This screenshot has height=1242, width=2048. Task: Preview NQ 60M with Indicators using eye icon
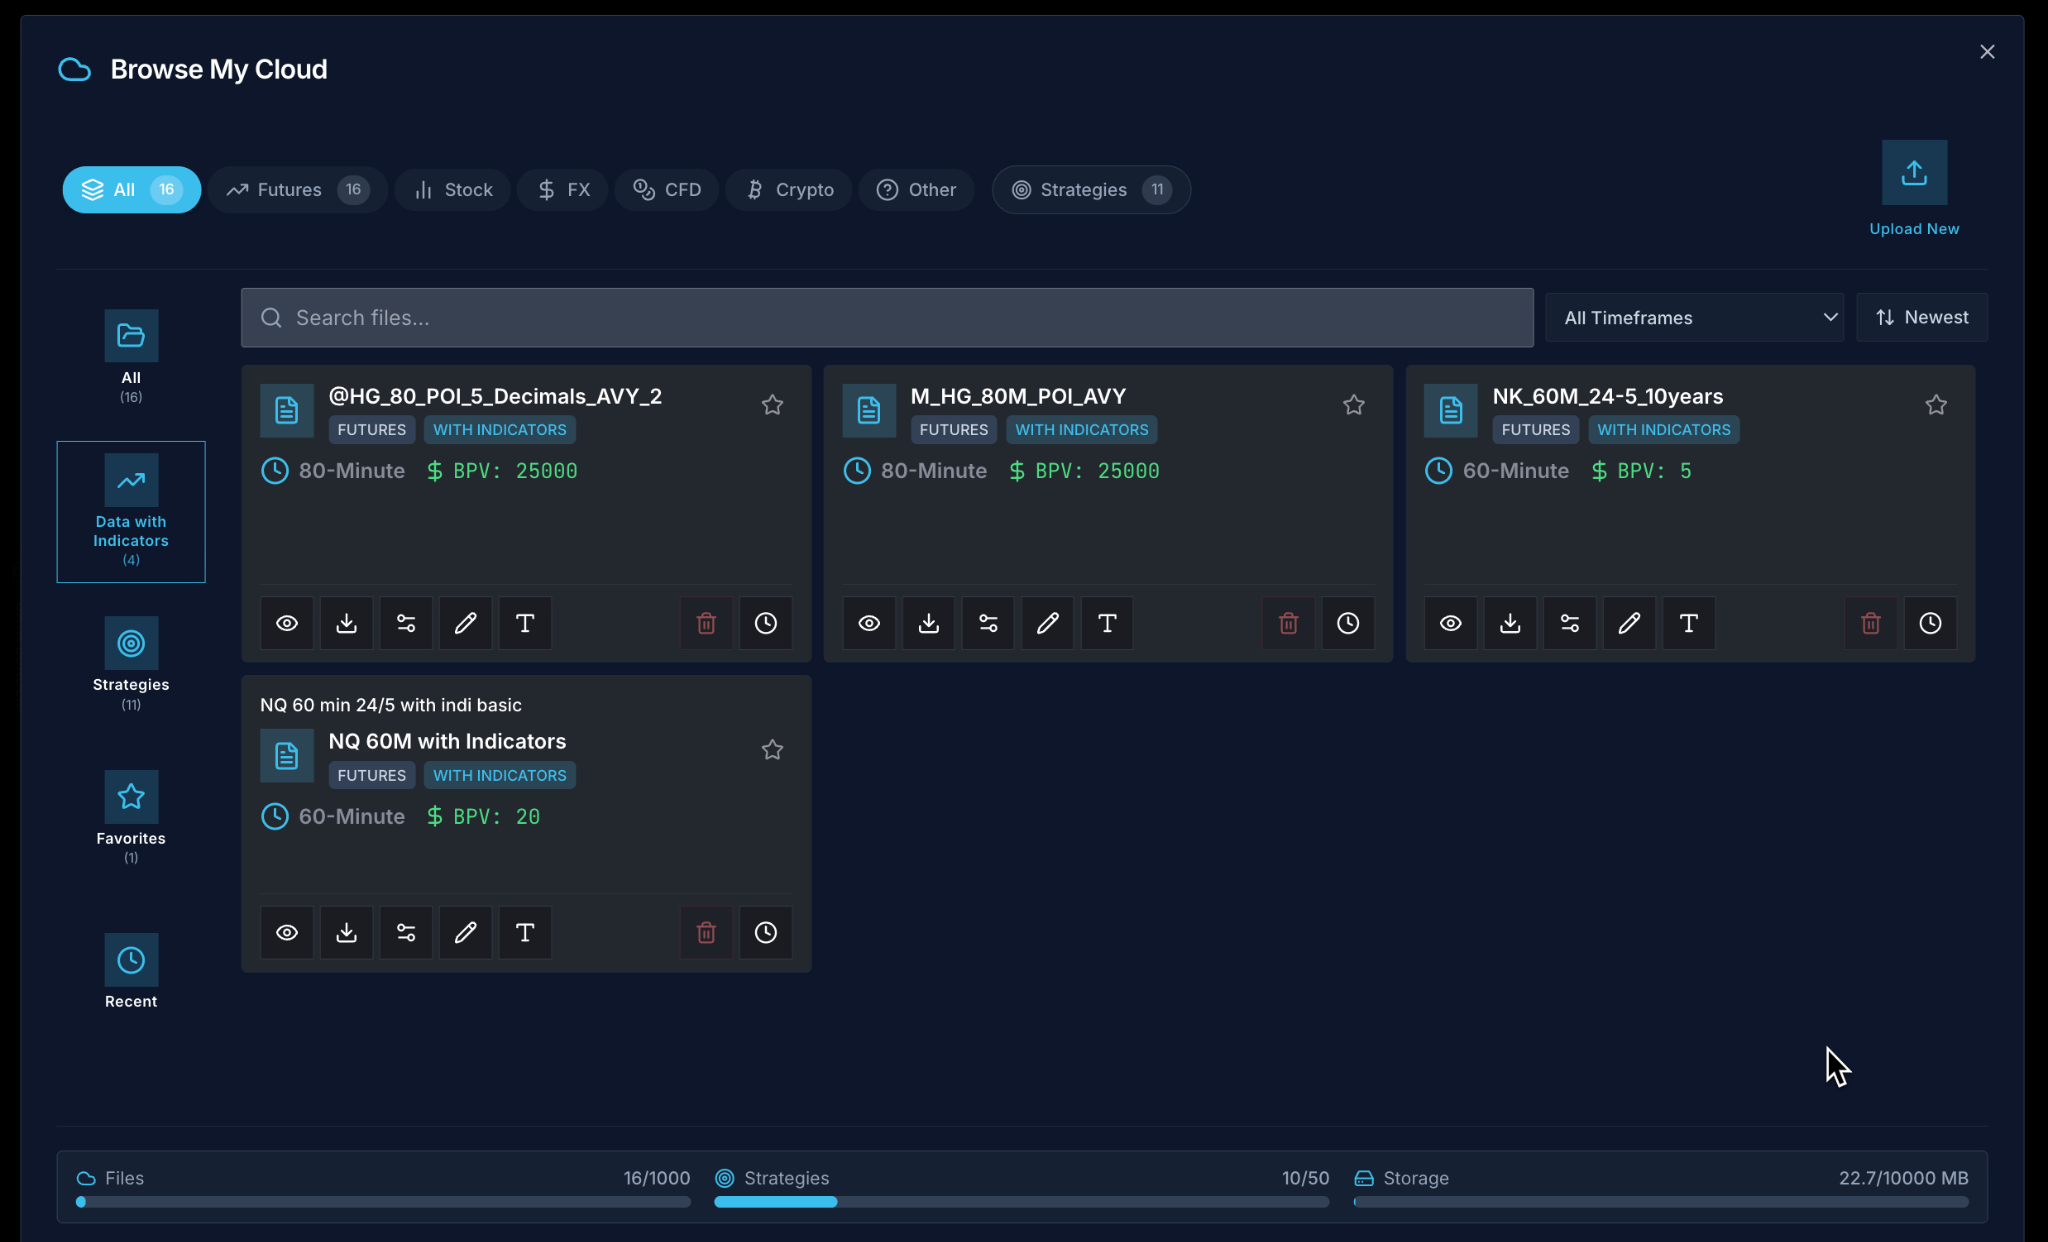pos(287,932)
